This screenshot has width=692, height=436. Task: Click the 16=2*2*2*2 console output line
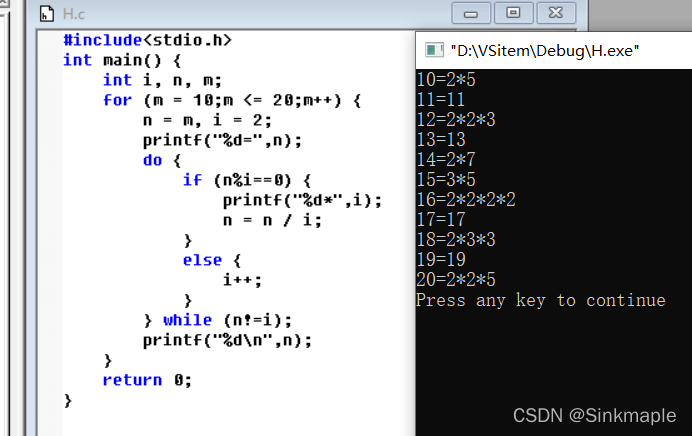pos(466,199)
